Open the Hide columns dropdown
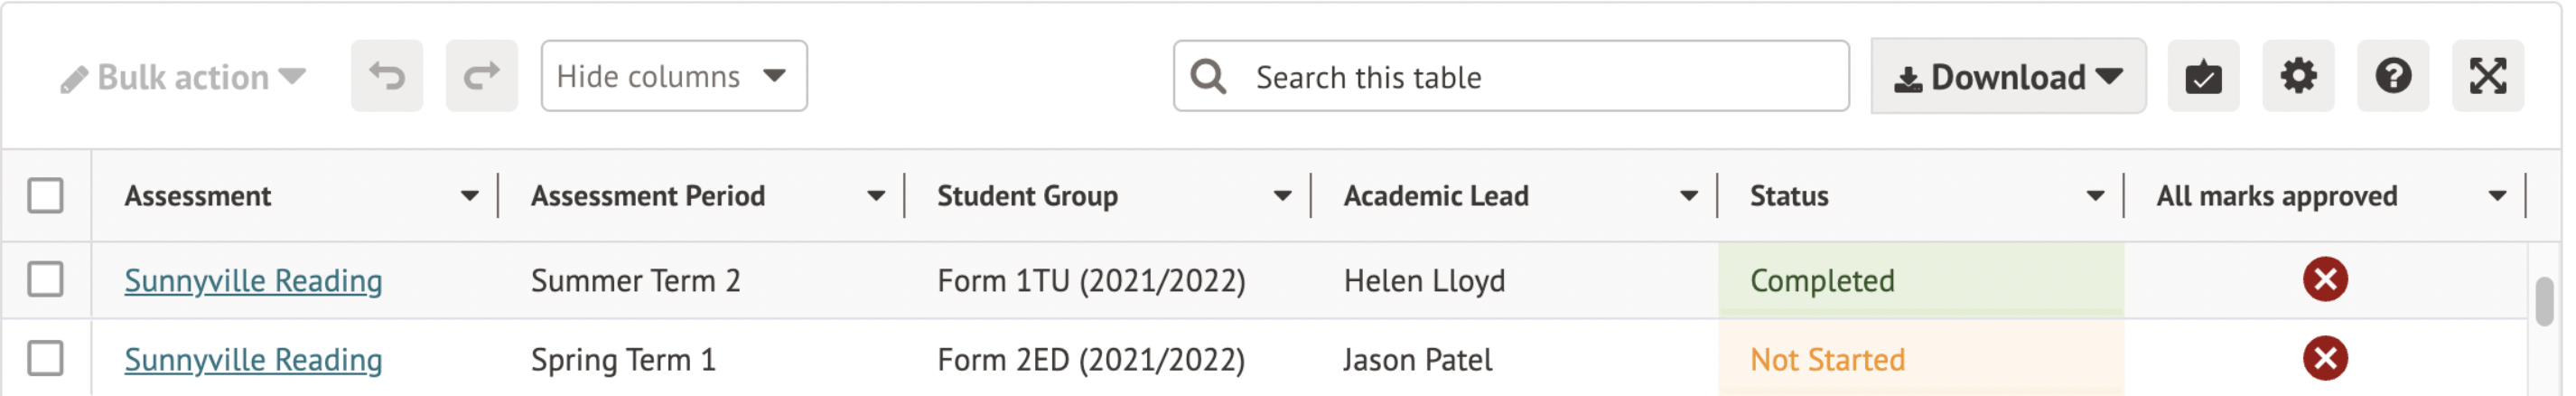This screenshot has width=2576, height=396. click(x=674, y=76)
